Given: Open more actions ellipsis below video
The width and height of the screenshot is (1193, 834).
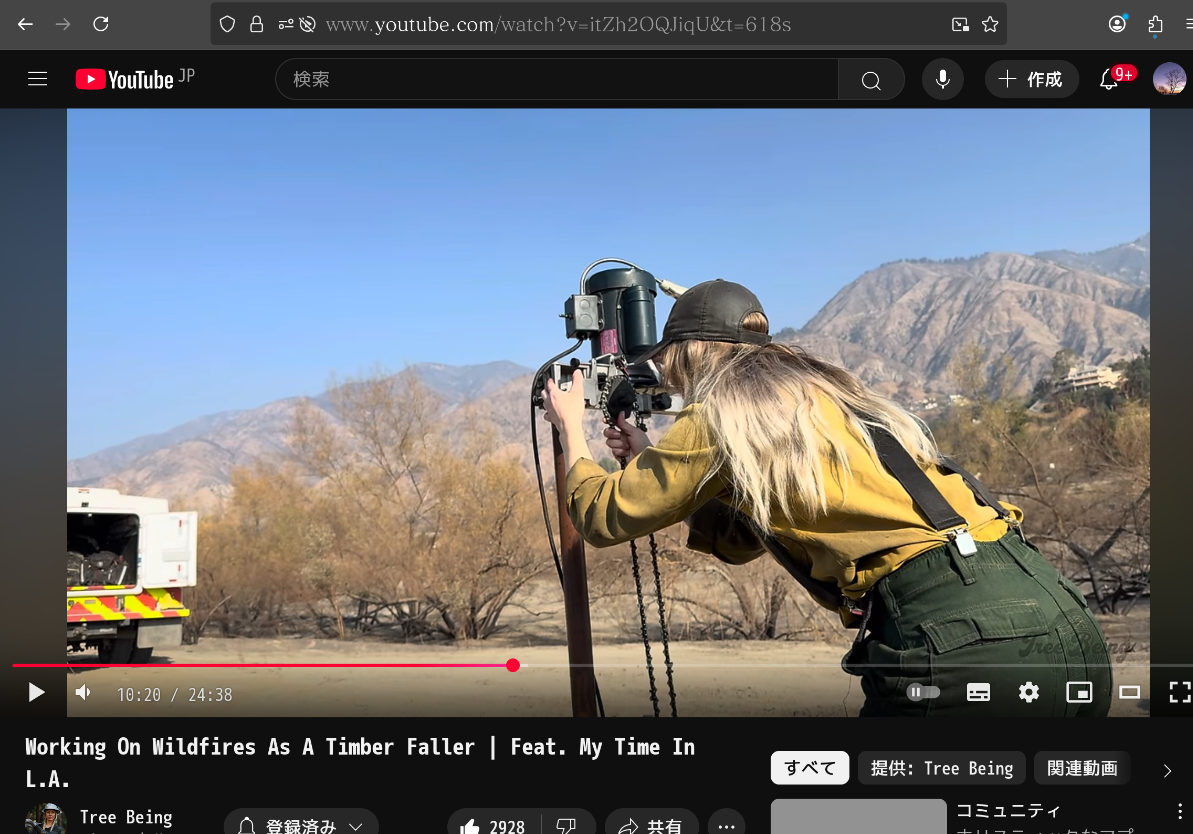Looking at the screenshot, I should (726, 825).
